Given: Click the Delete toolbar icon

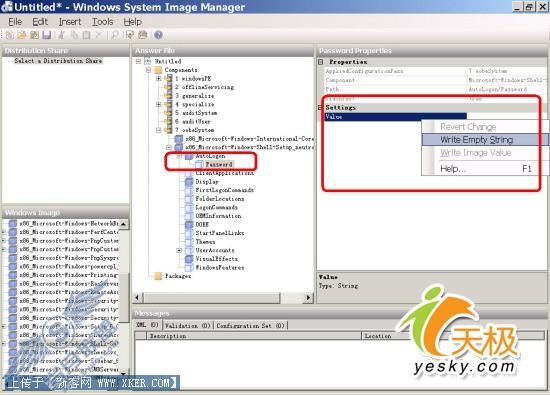Looking at the screenshot, I should click(x=99, y=35).
